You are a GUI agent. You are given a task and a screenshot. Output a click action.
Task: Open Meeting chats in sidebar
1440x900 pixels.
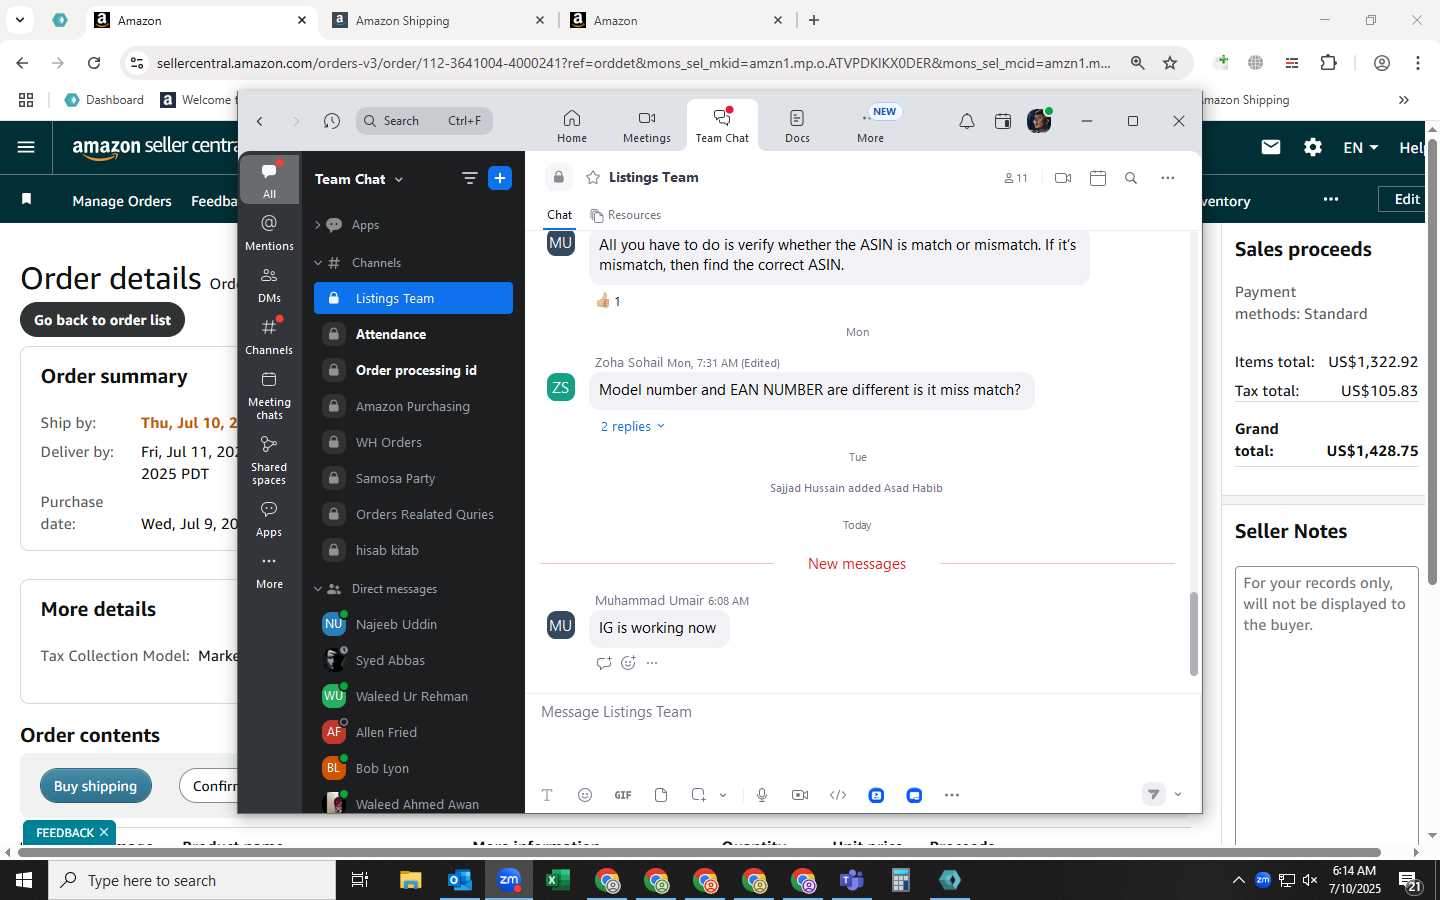(269, 395)
